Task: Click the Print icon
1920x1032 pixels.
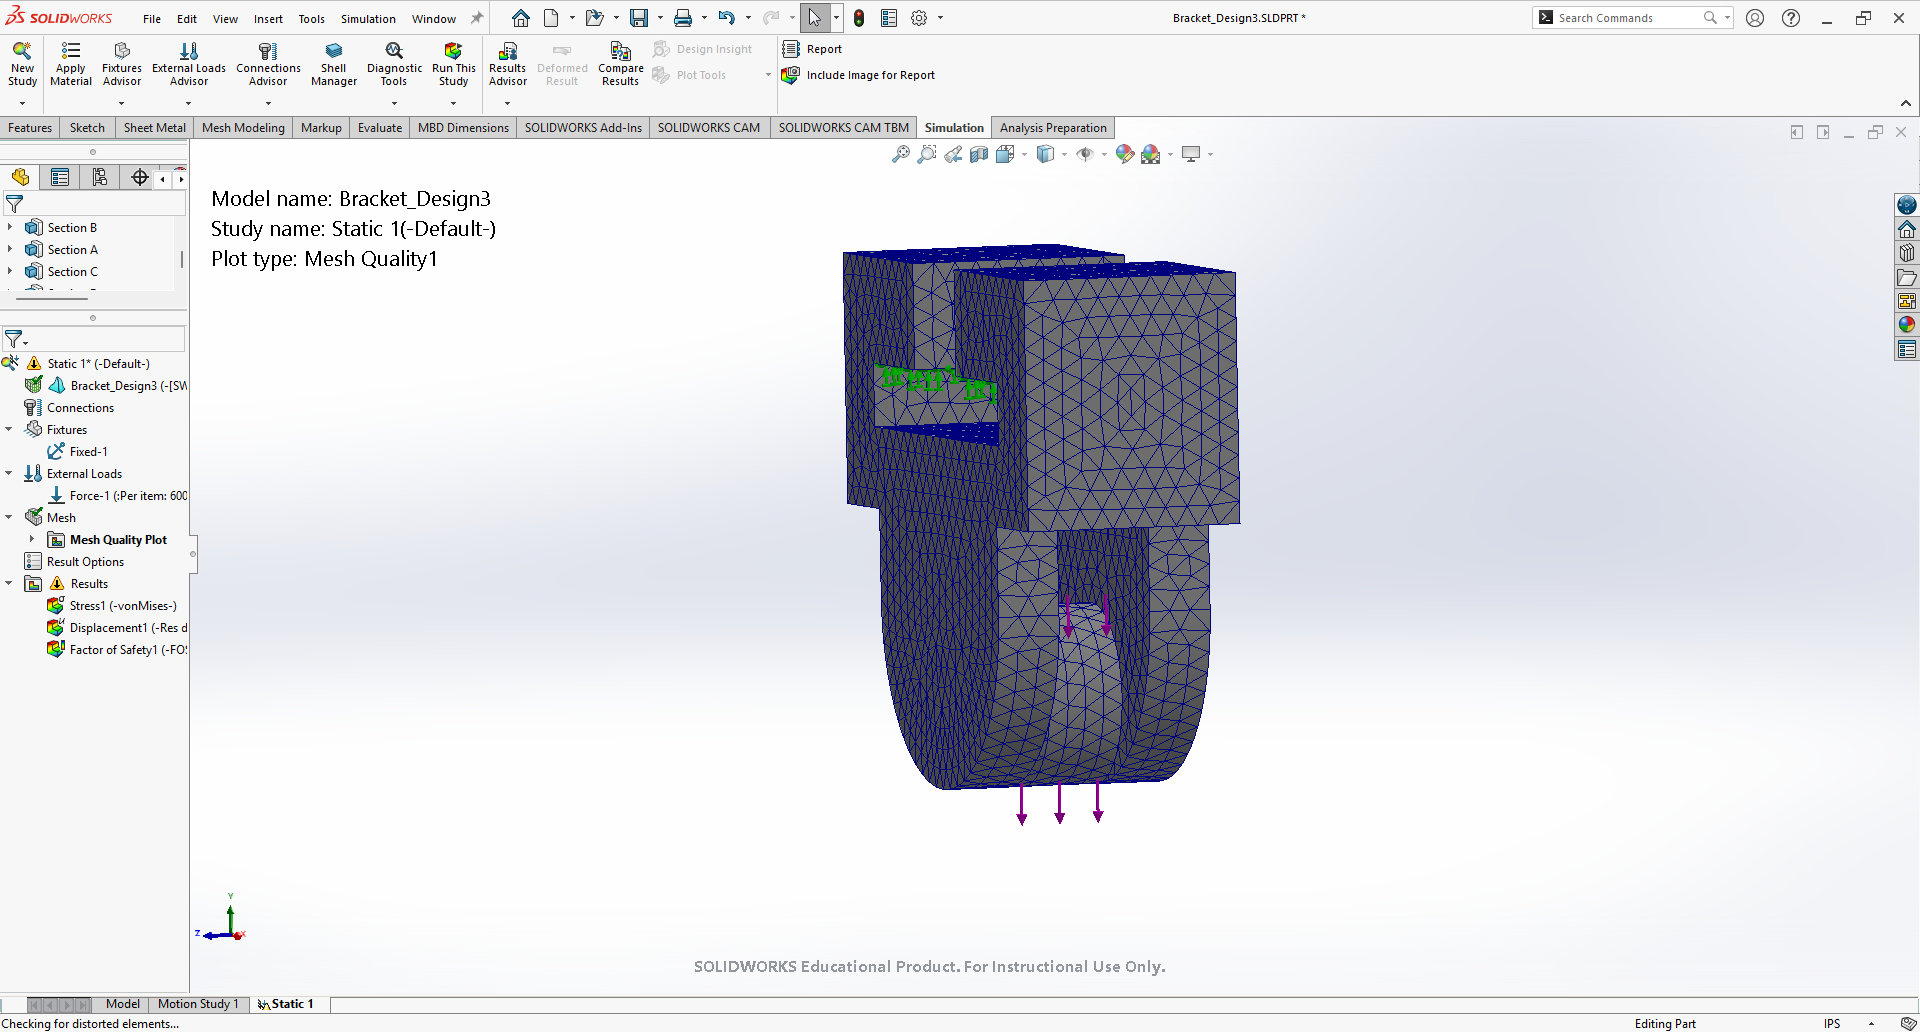Action: point(683,18)
